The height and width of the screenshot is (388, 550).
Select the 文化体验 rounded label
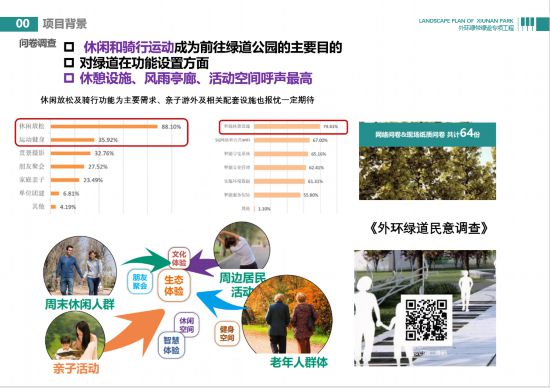pos(179,259)
